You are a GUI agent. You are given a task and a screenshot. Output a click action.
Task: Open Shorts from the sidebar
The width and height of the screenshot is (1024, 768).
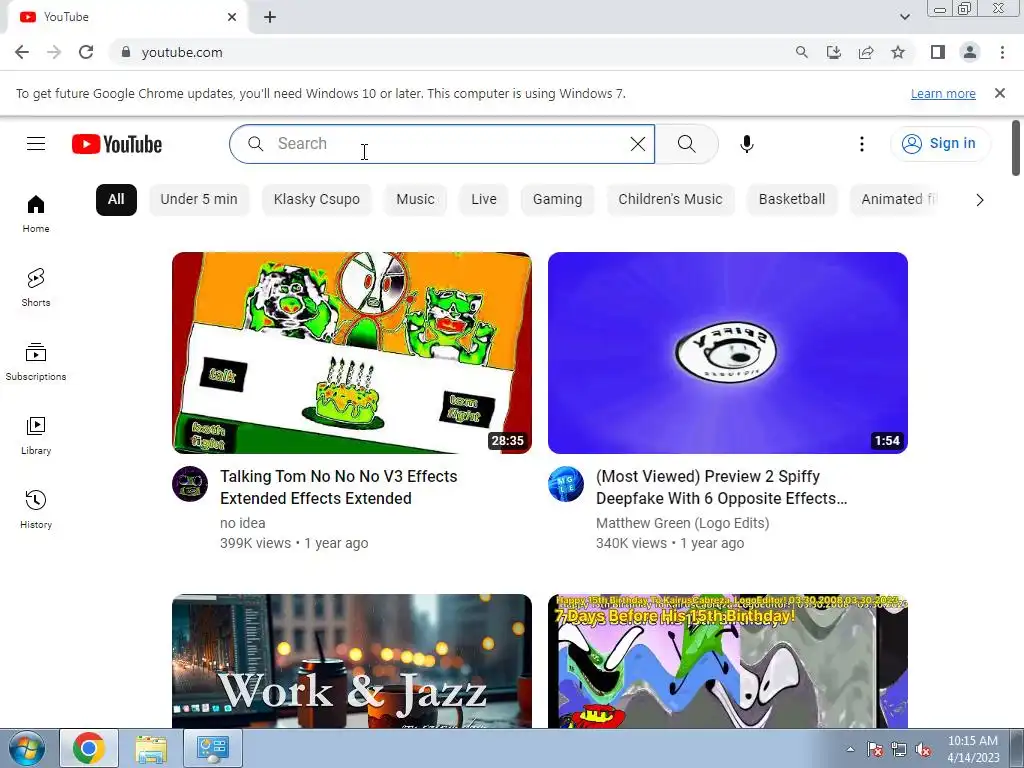click(36, 288)
